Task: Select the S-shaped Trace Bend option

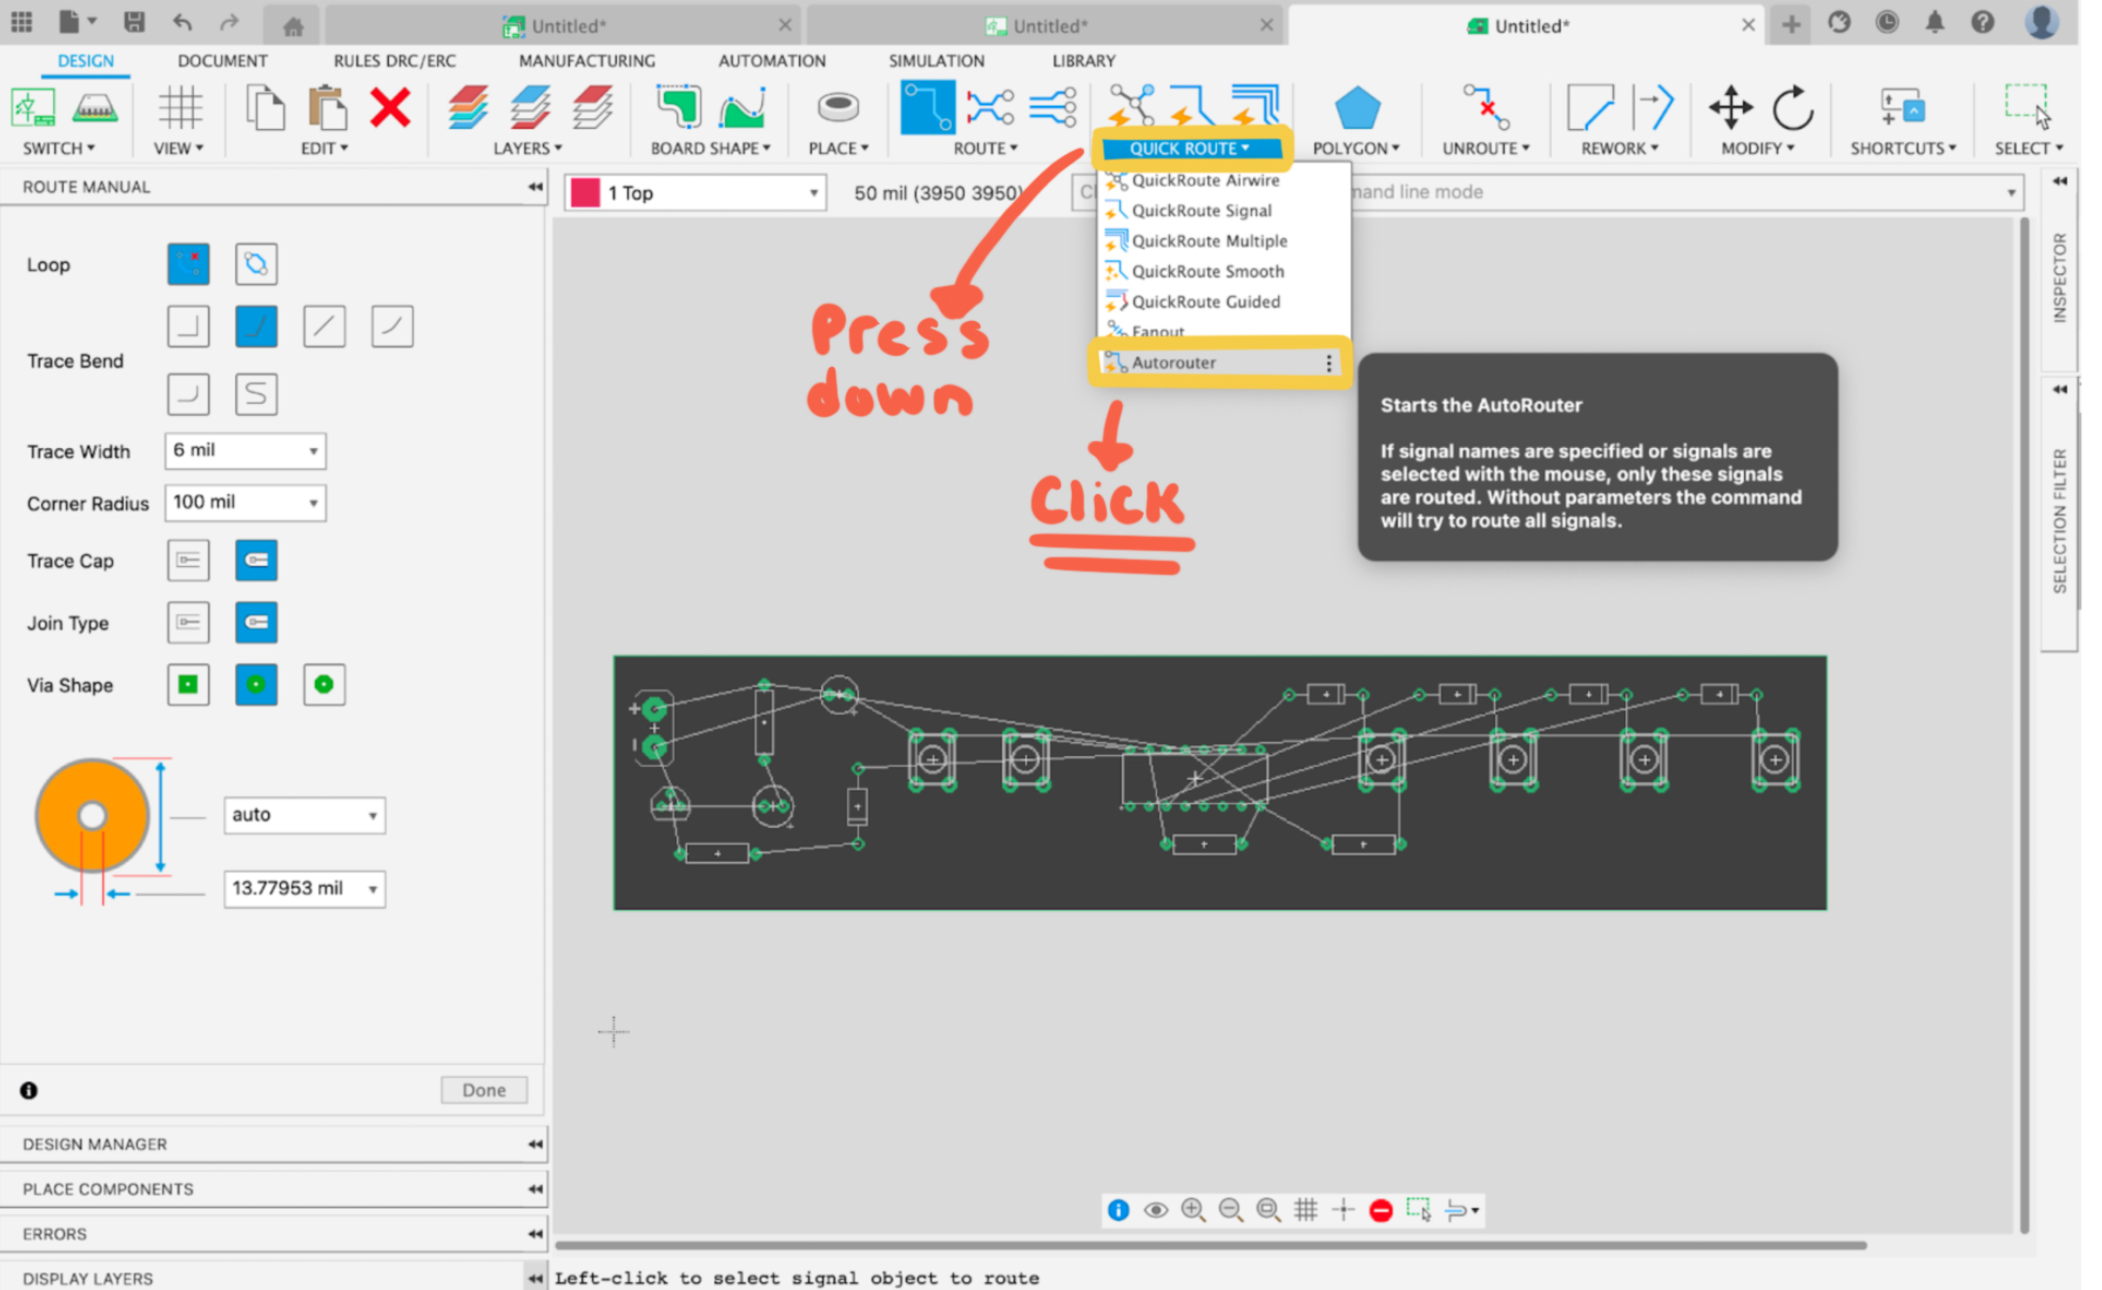Action: click(256, 394)
